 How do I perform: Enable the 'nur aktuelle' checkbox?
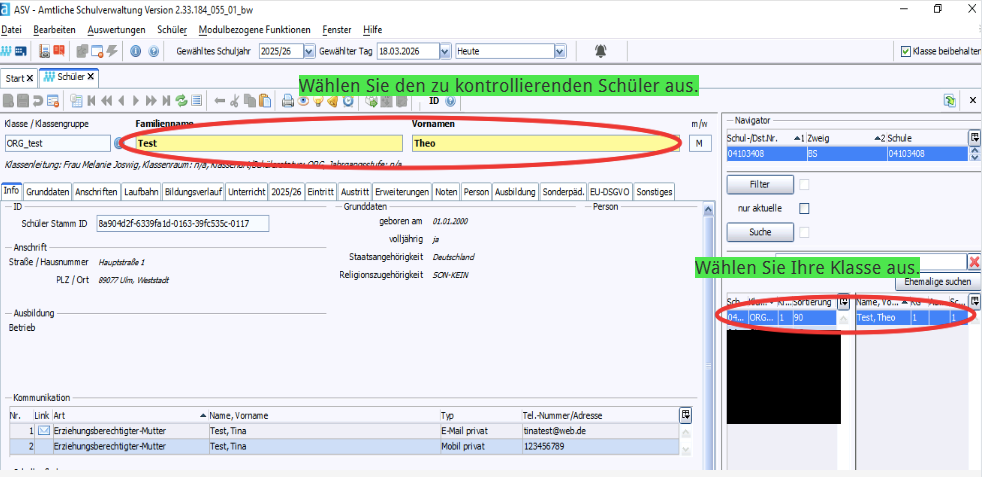point(804,208)
